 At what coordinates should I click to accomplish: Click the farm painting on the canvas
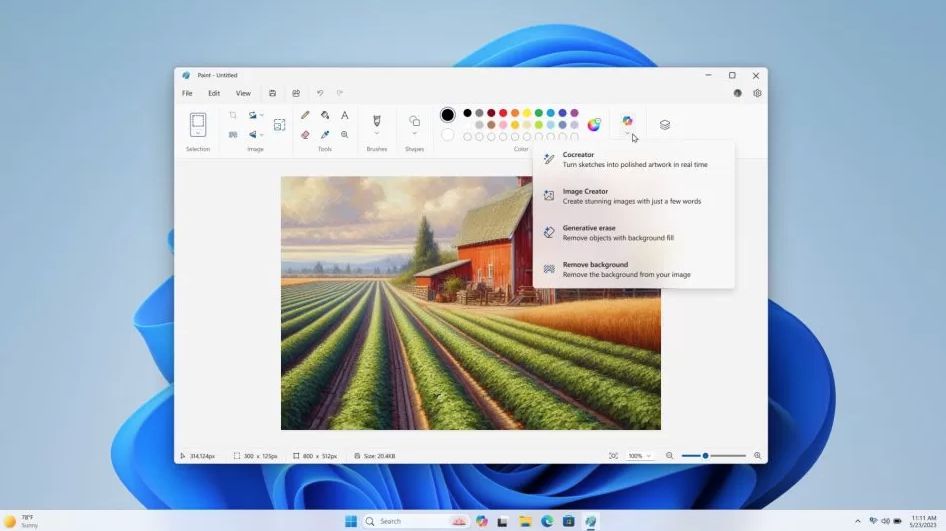point(471,303)
